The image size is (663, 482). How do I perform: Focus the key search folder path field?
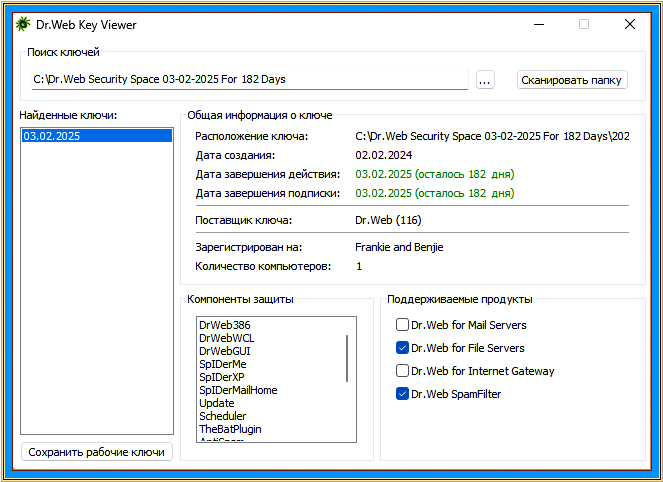tap(250, 79)
